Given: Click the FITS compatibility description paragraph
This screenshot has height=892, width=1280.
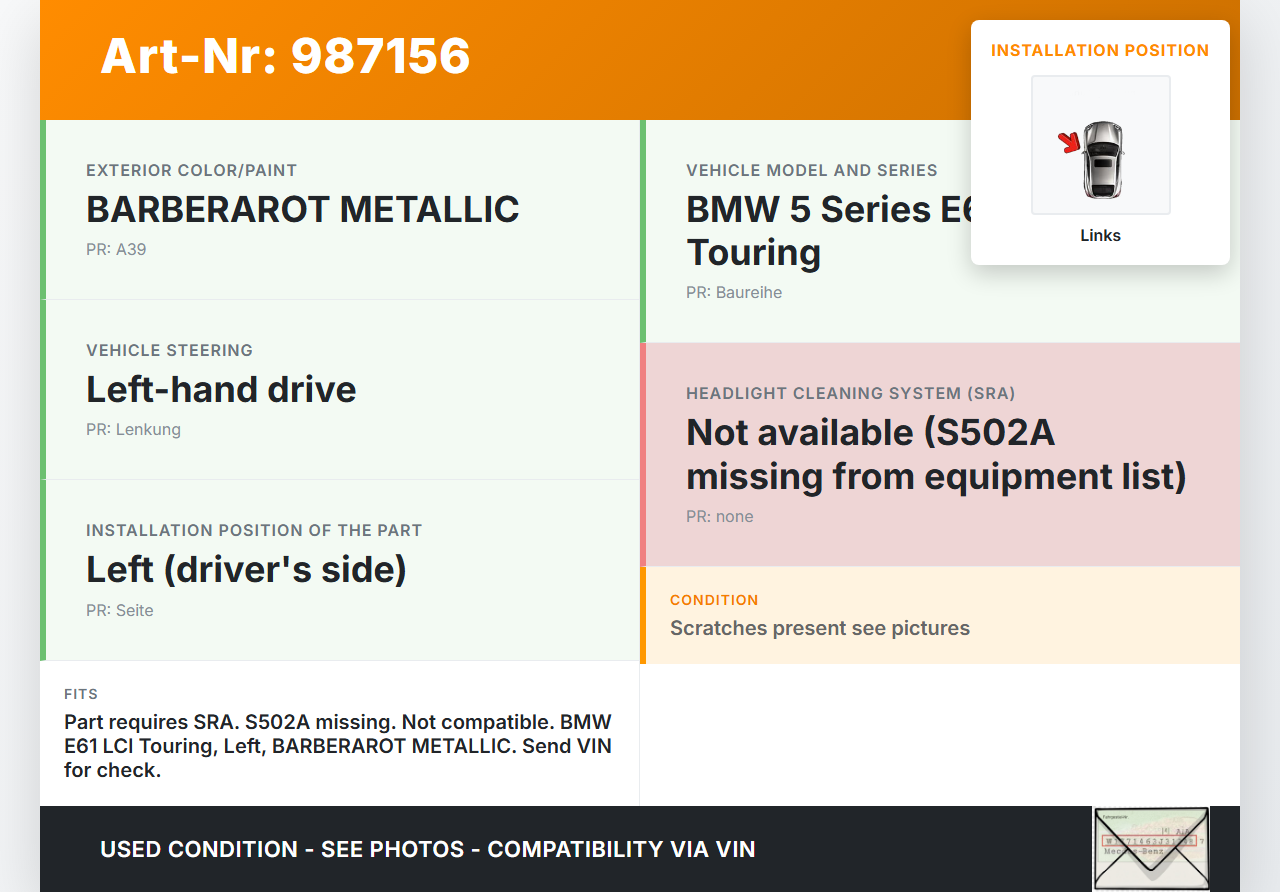Looking at the screenshot, I should coord(337,746).
